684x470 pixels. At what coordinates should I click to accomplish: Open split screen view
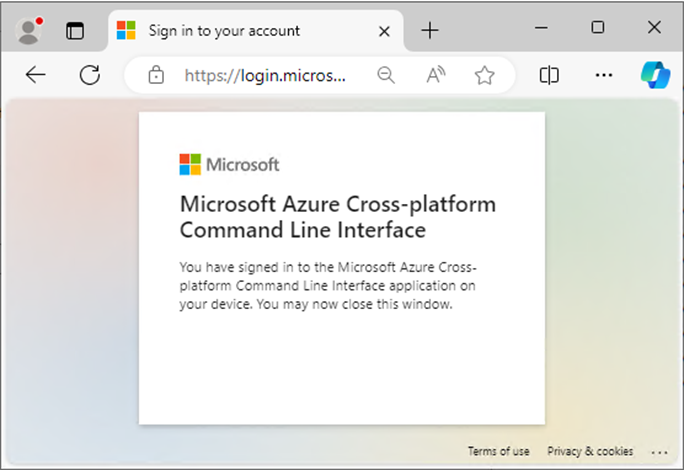pyautogui.click(x=549, y=75)
